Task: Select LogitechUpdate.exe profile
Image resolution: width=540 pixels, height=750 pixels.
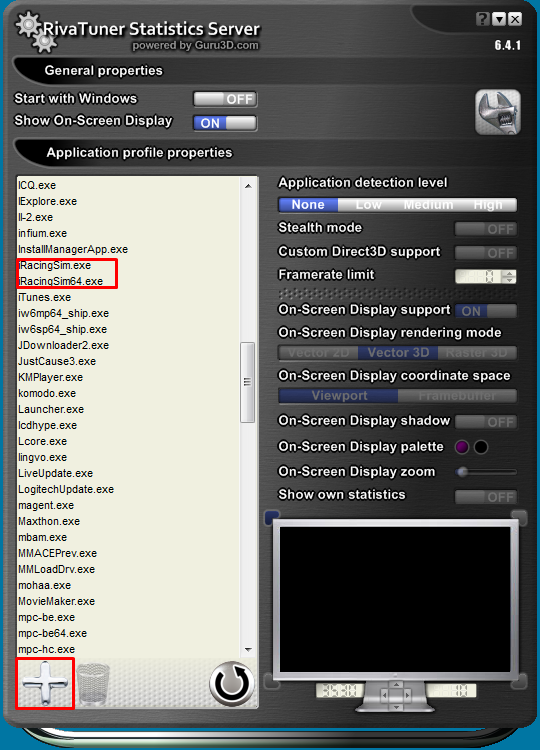Action: [66, 489]
